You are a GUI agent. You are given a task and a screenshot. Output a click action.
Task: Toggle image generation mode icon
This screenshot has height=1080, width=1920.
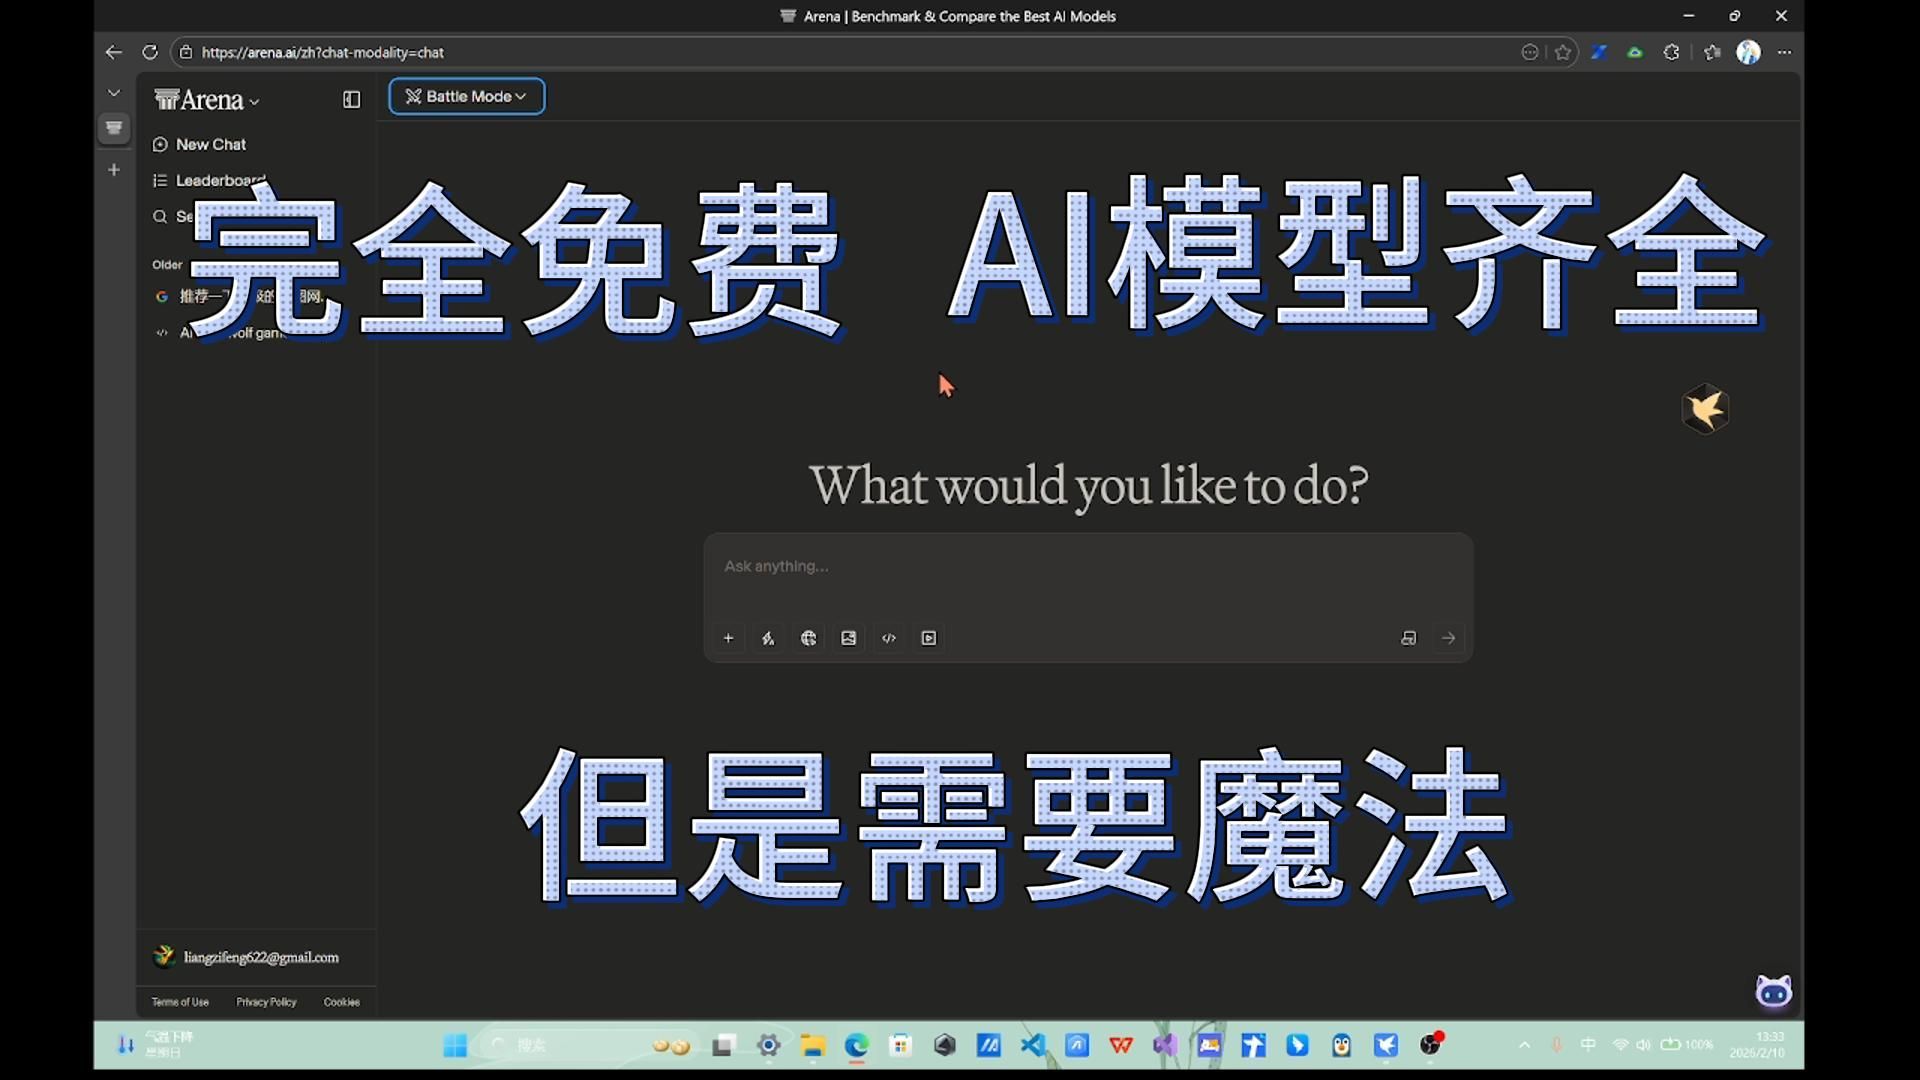(x=849, y=638)
